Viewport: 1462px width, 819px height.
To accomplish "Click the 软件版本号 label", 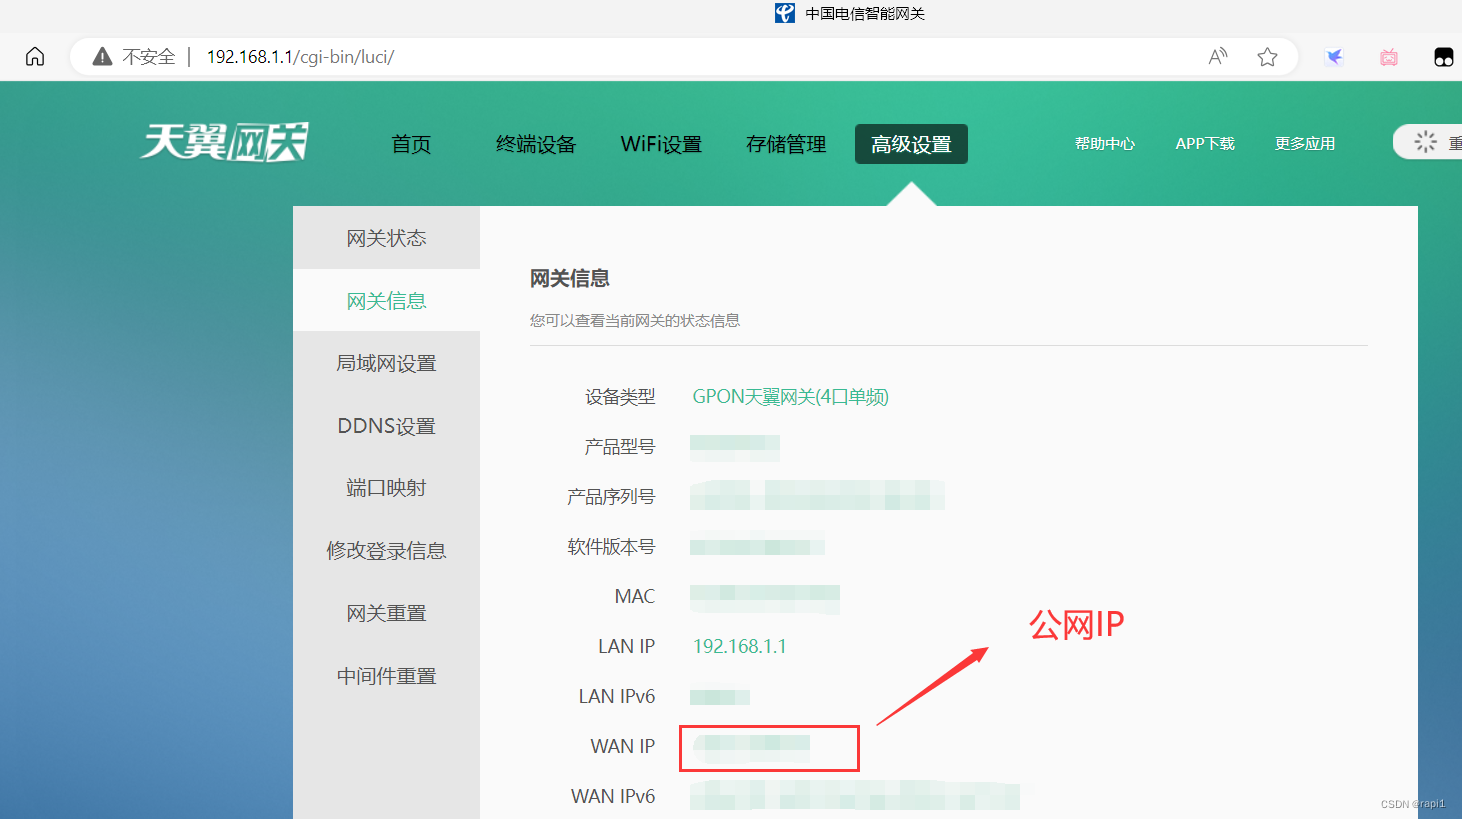I will tap(611, 547).
